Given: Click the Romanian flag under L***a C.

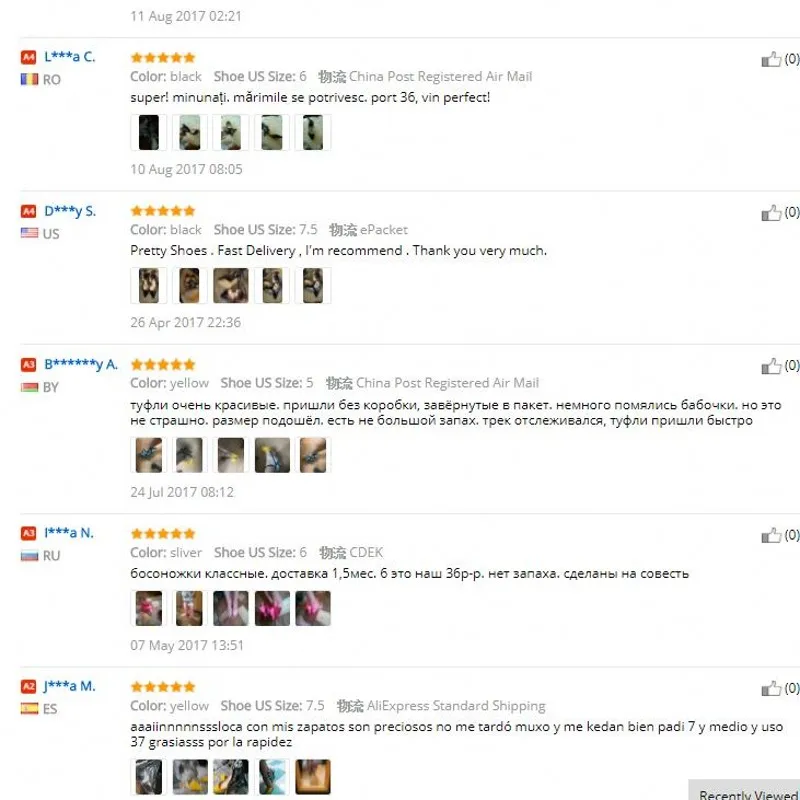Looking at the screenshot, I should (30, 80).
